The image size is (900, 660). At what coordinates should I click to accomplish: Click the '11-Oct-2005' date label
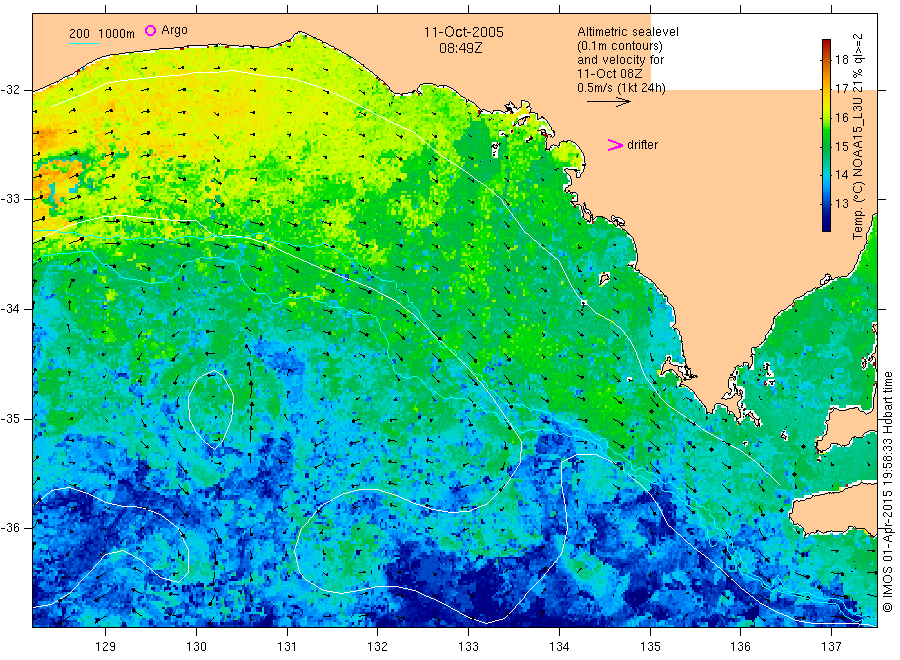pyautogui.click(x=464, y=32)
